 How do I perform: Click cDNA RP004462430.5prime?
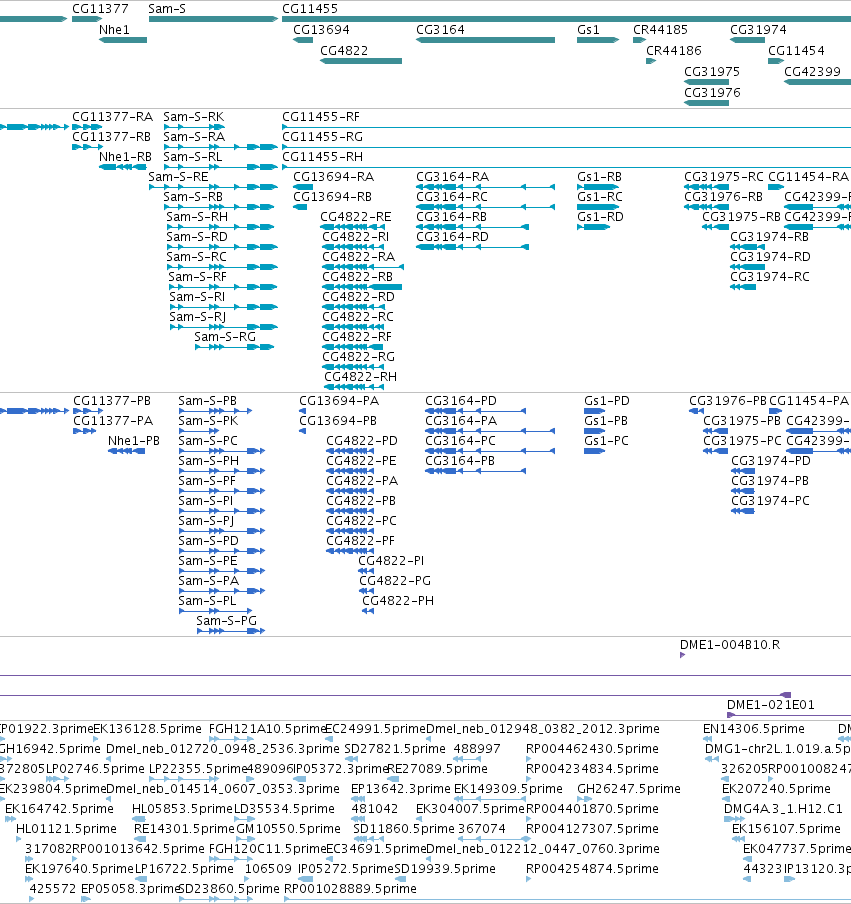click(592, 749)
